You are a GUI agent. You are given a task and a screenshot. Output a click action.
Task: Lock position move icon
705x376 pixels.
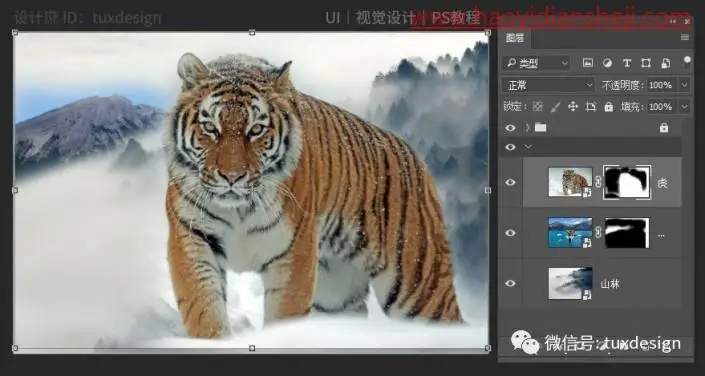[573, 107]
